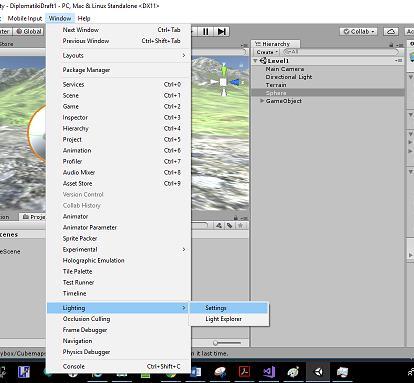Select GameObject in Hierarchy
Viewport: 414px width, 383px height.
[x=284, y=101]
